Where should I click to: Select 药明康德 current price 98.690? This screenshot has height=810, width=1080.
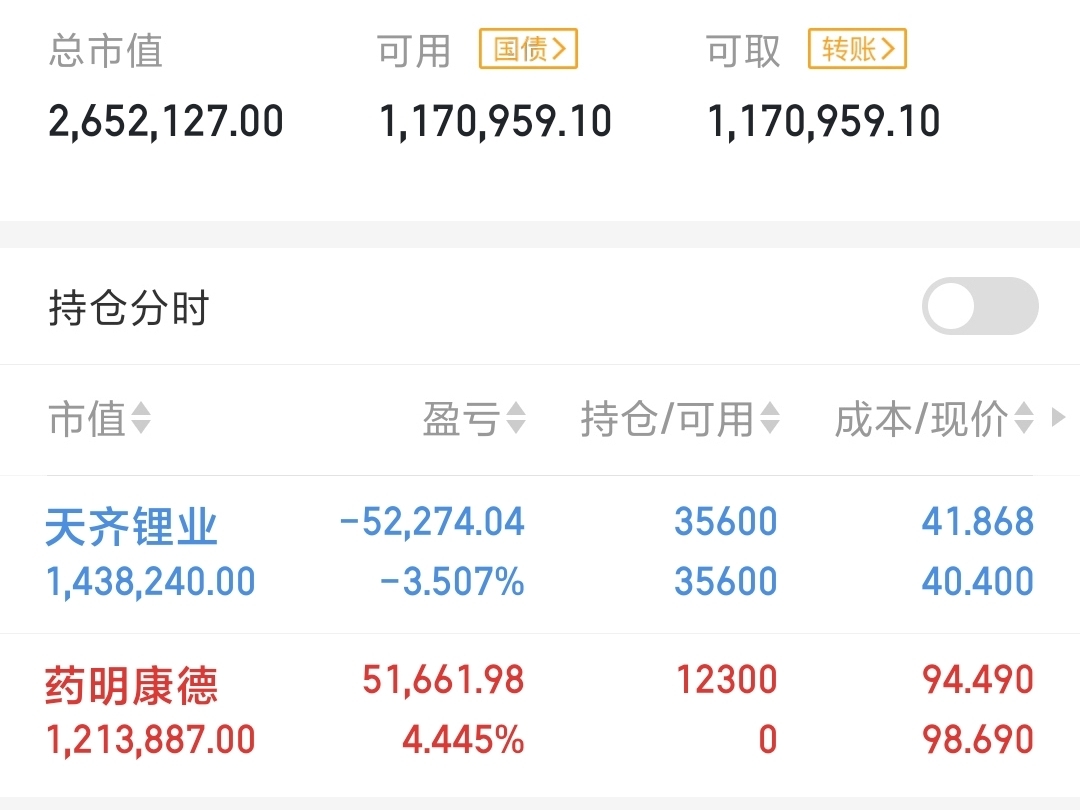pos(978,739)
